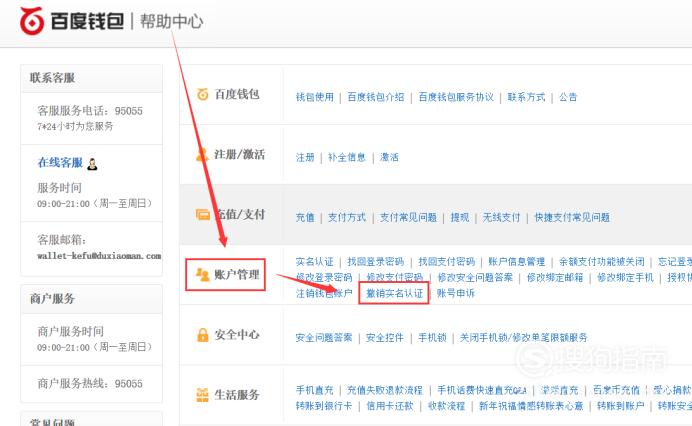Open the 信用卡还款 link
692x426 pixels.
tap(390, 406)
